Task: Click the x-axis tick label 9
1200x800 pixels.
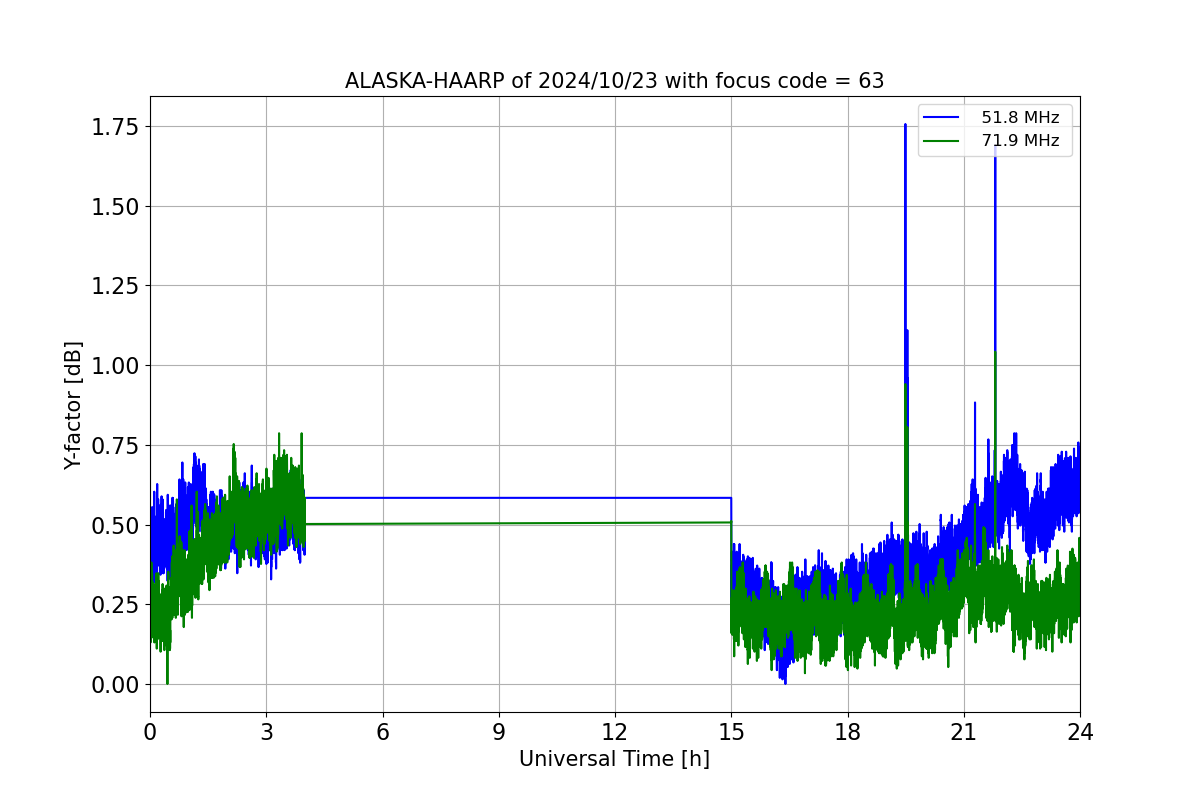Action: [x=498, y=732]
